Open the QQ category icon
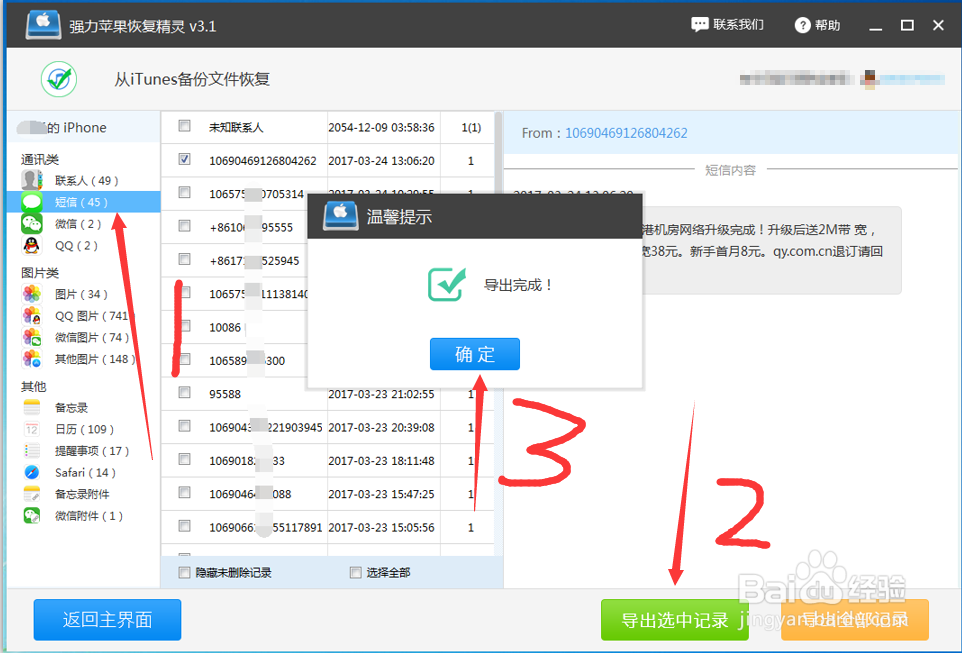Viewport: 962px width, 653px height. click(x=30, y=245)
